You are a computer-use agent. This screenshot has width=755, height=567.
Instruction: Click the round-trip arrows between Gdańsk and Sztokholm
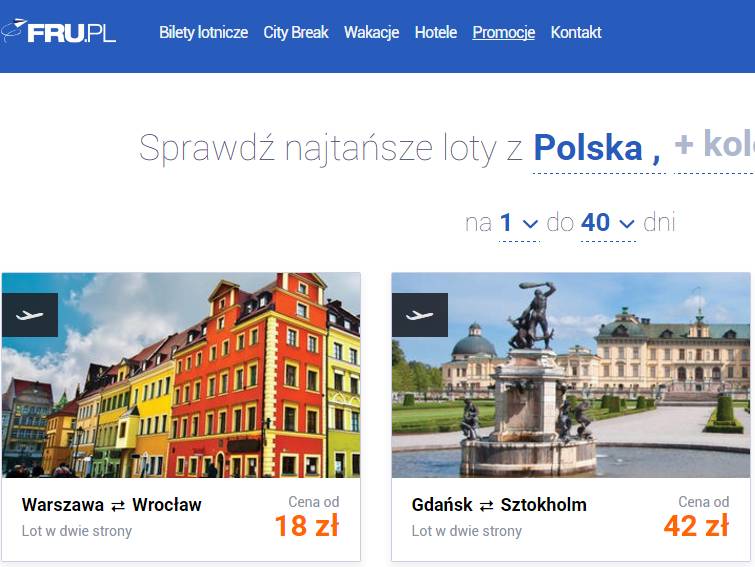[x=486, y=506]
